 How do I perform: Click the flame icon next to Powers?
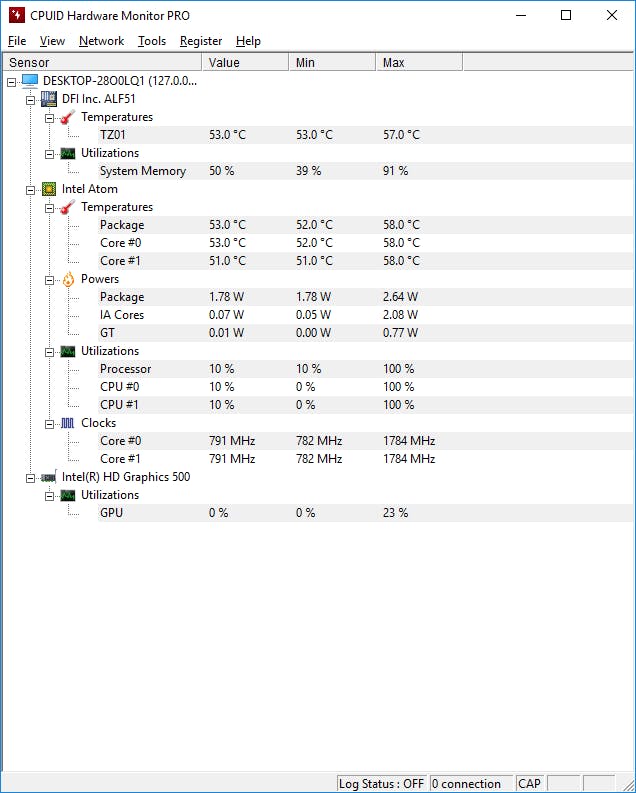[x=68, y=279]
